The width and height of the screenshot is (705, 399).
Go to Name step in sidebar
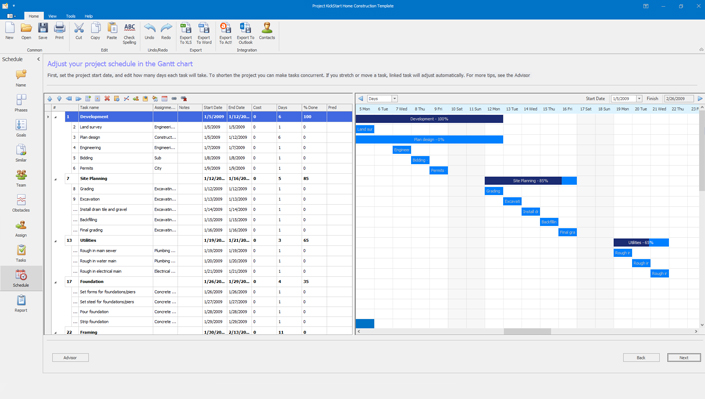tap(21, 78)
